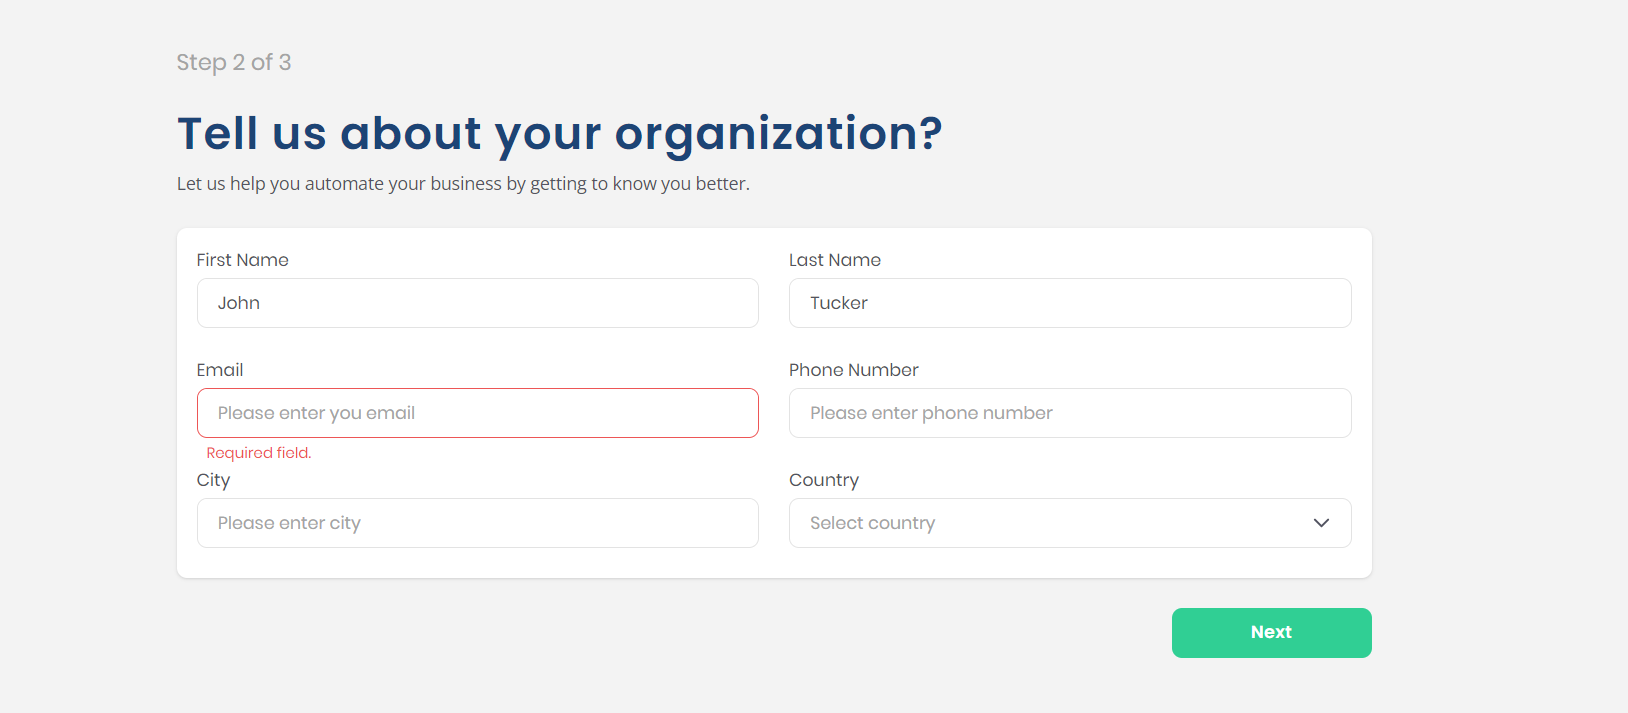Click the Country field label
This screenshot has height=713, width=1628.
point(824,480)
